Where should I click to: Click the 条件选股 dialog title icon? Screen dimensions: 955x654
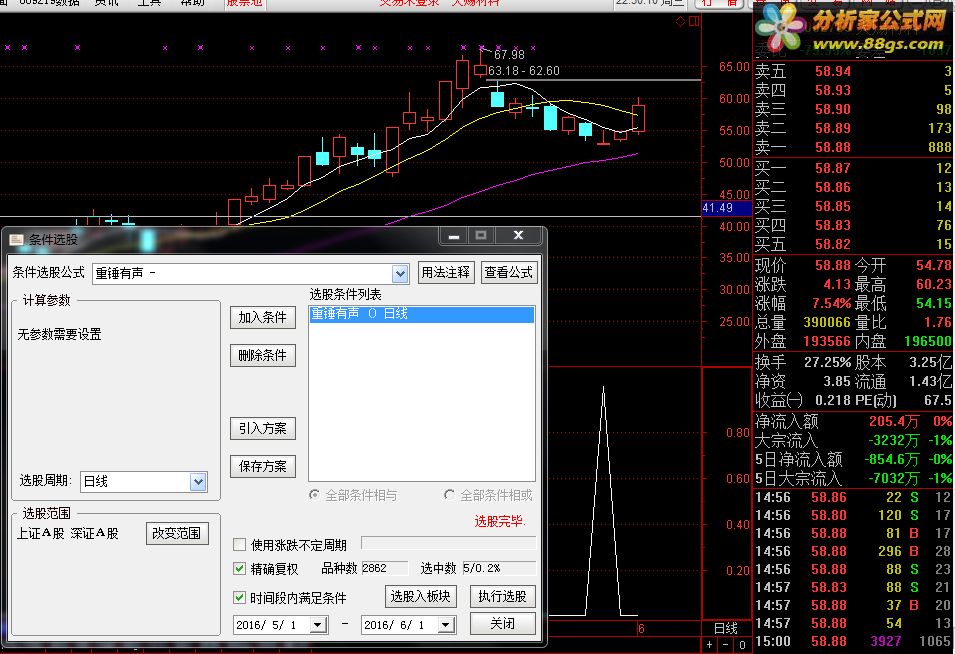[16, 240]
